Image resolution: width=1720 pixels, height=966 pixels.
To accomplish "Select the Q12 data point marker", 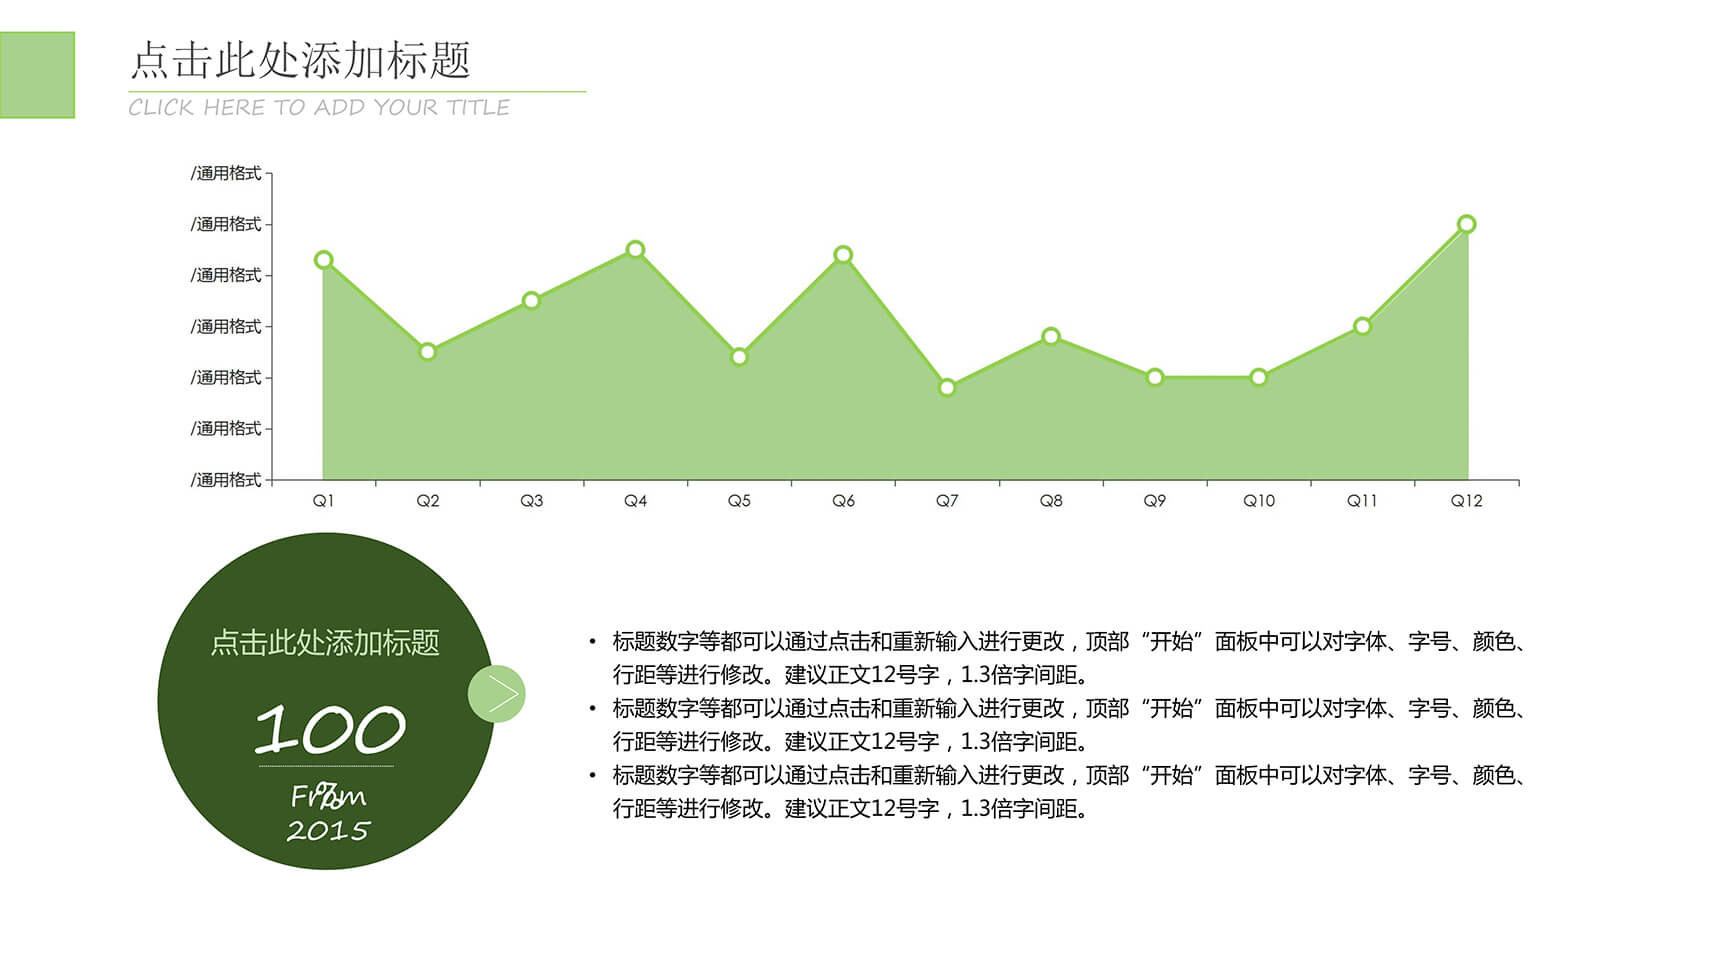I will tap(1466, 224).
